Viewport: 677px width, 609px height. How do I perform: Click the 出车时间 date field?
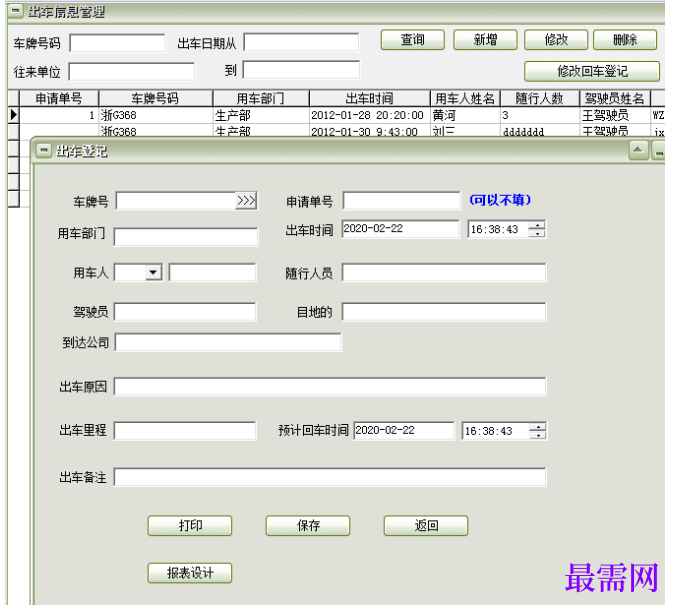tap(401, 229)
